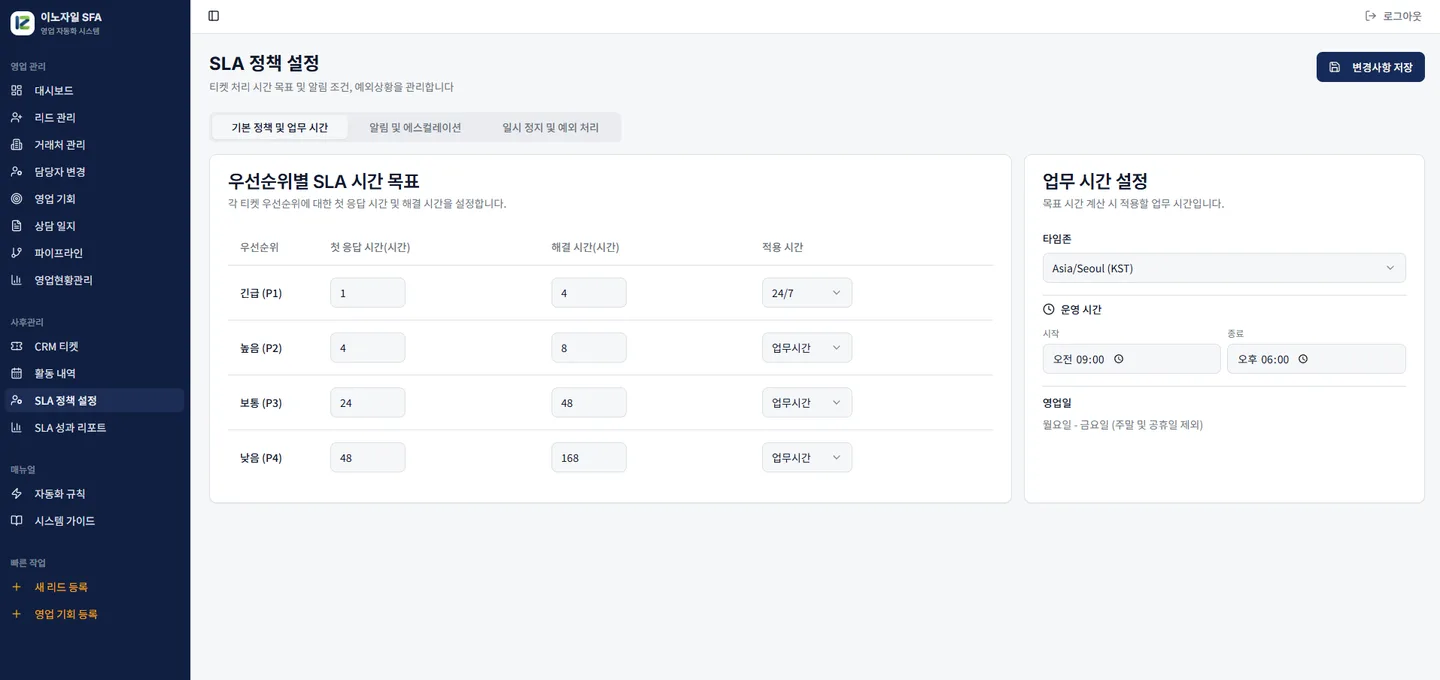Click the 우선순위별 SLA 시간 목표 heading
The width and height of the screenshot is (1440, 680).
click(x=324, y=181)
